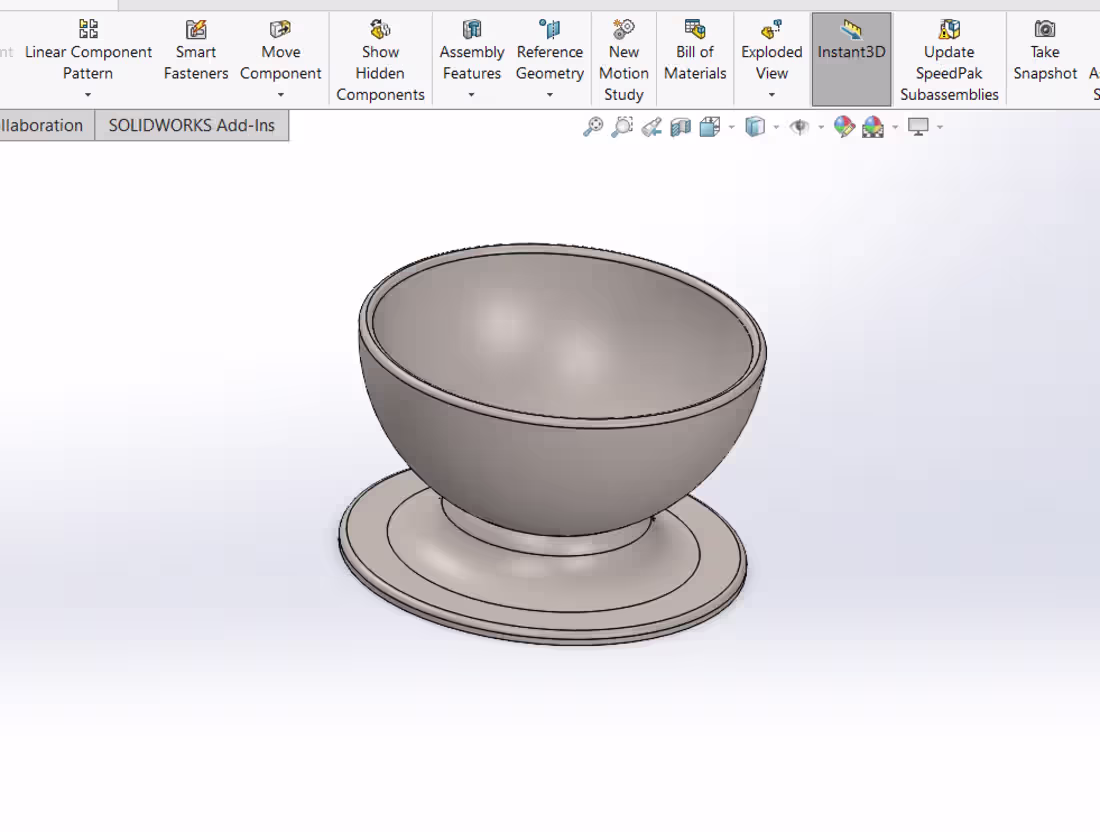Activate the Zoom to Area tool
The height and width of the screenshot is (832, 1100).
(x=622, y=126)
